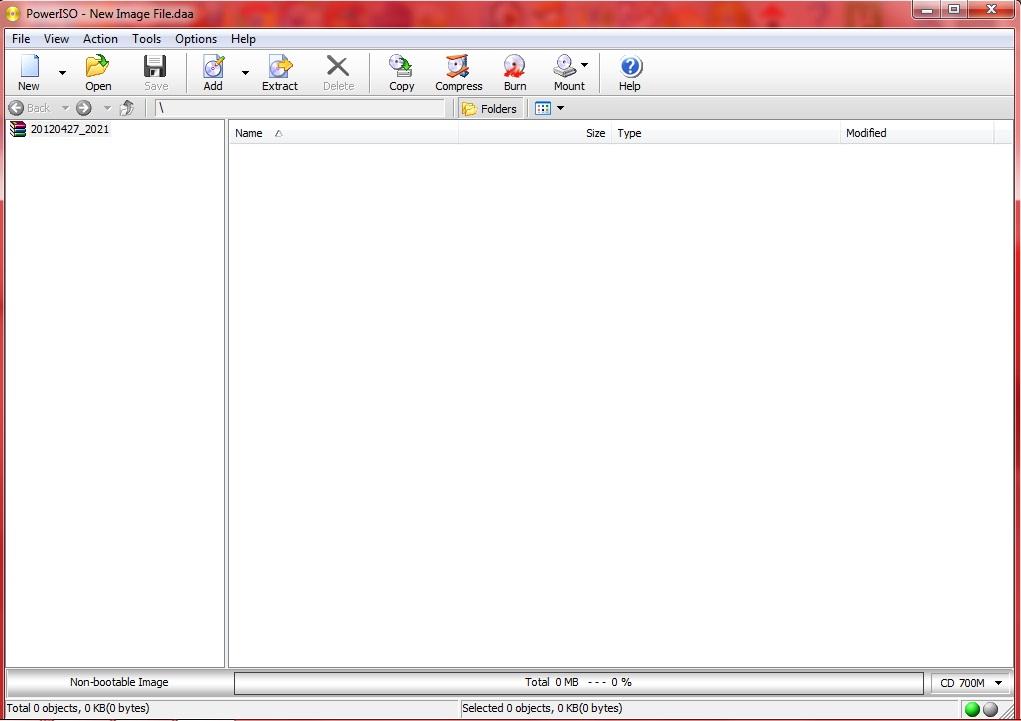Click the Add files toolbar icon
1021x721 pixels.
tap(213, 72)
